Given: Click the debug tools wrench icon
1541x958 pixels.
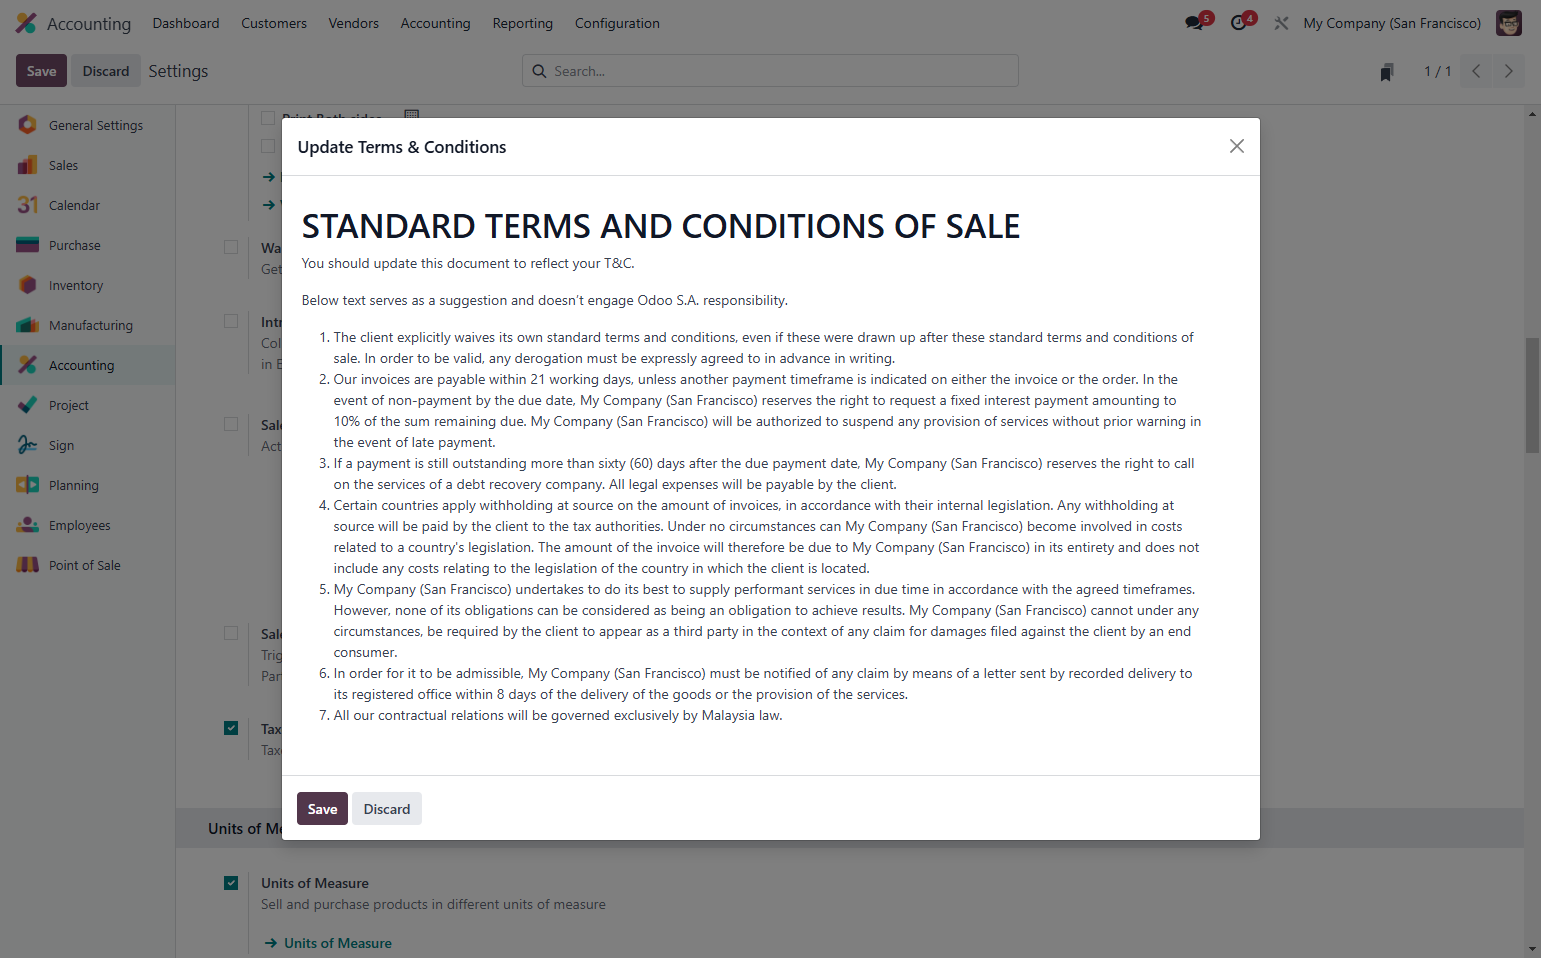Looking at the screenshot, I should click(1281, 23).
